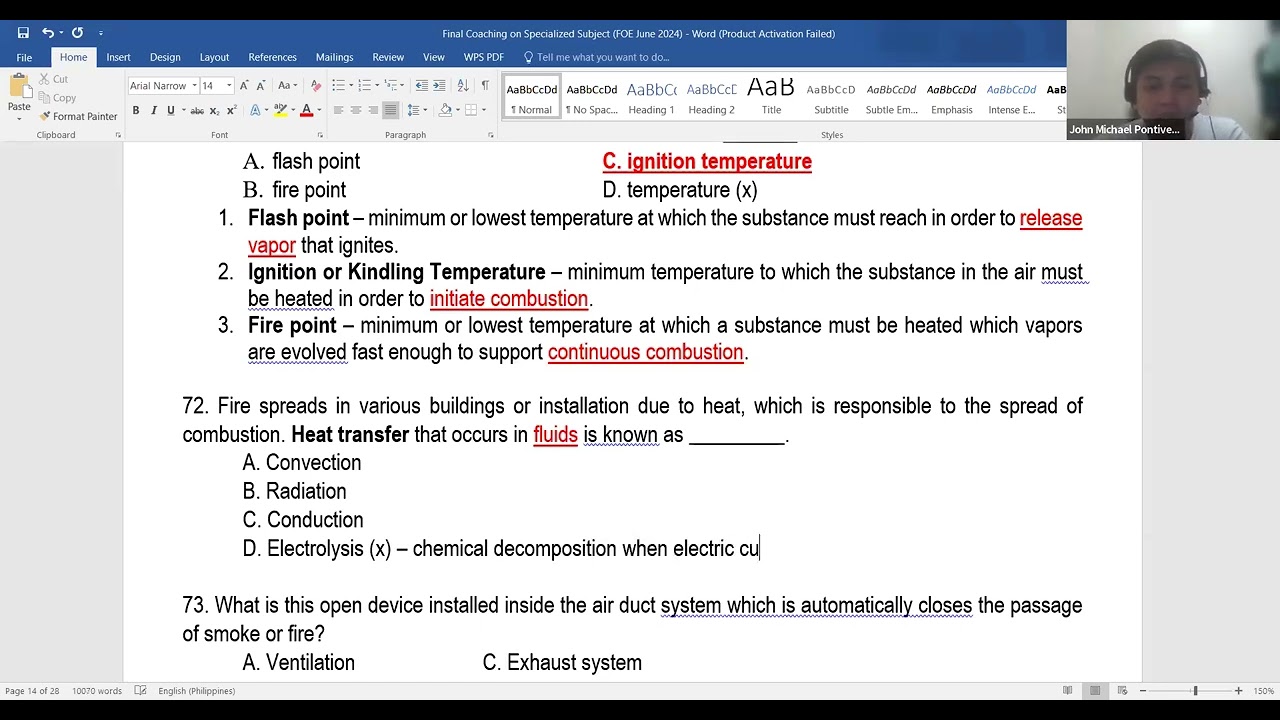Apply a numbered list
1280x720 pixels.
[364, 86]
